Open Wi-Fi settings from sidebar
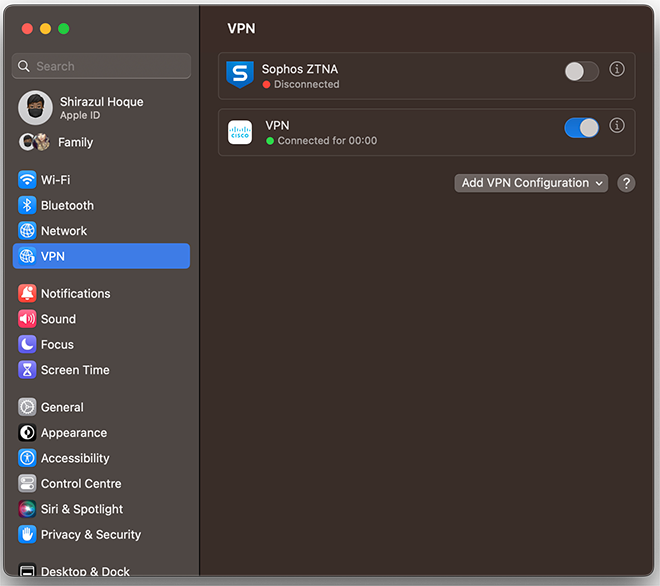Screen dimensions: 660x586 click(55, 180)
